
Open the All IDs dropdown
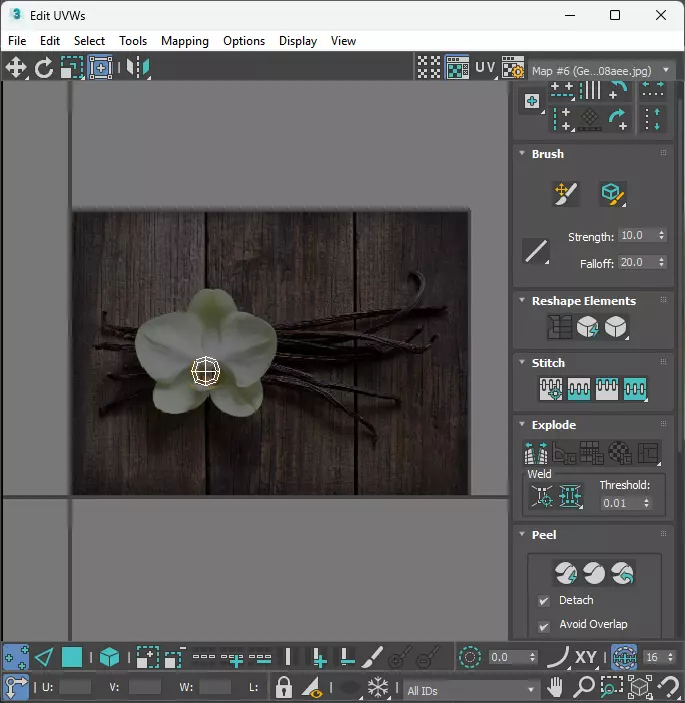(470, 689)
